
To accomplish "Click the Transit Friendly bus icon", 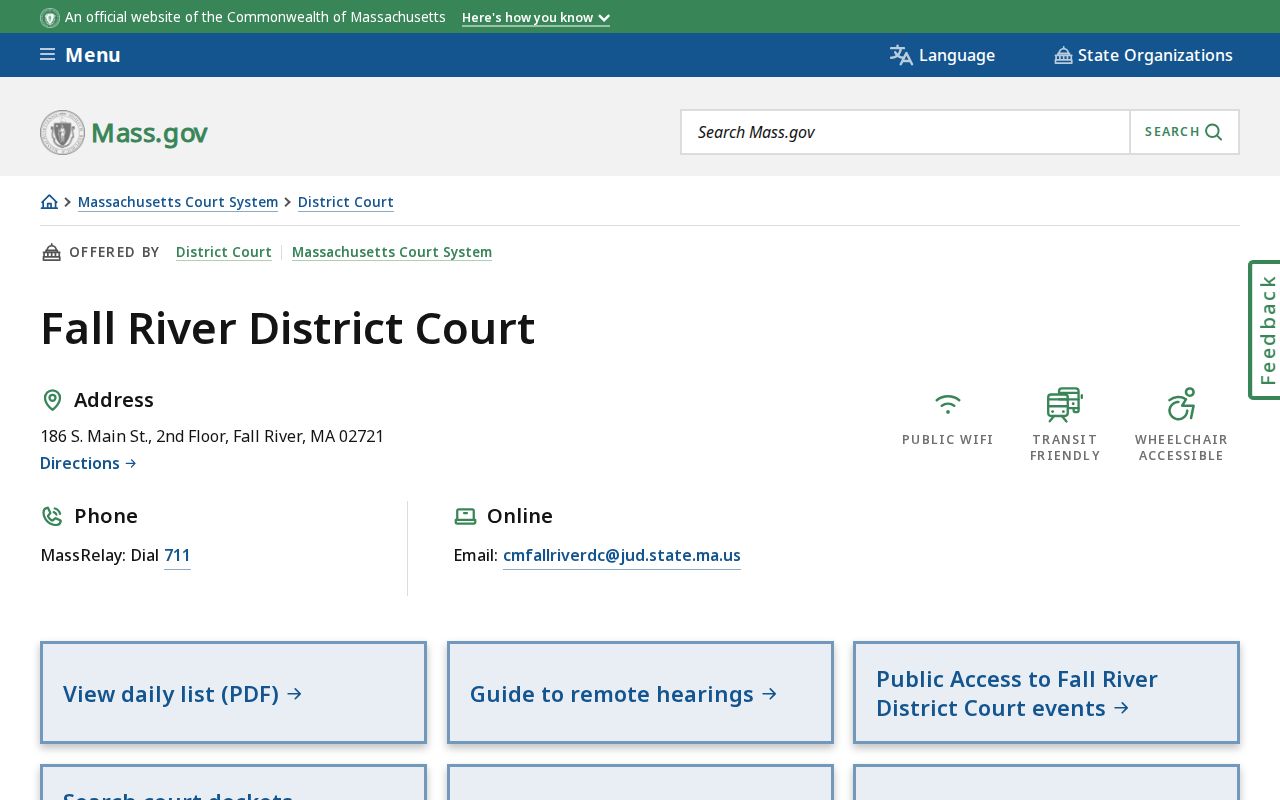I will [x=1065, y=404].
